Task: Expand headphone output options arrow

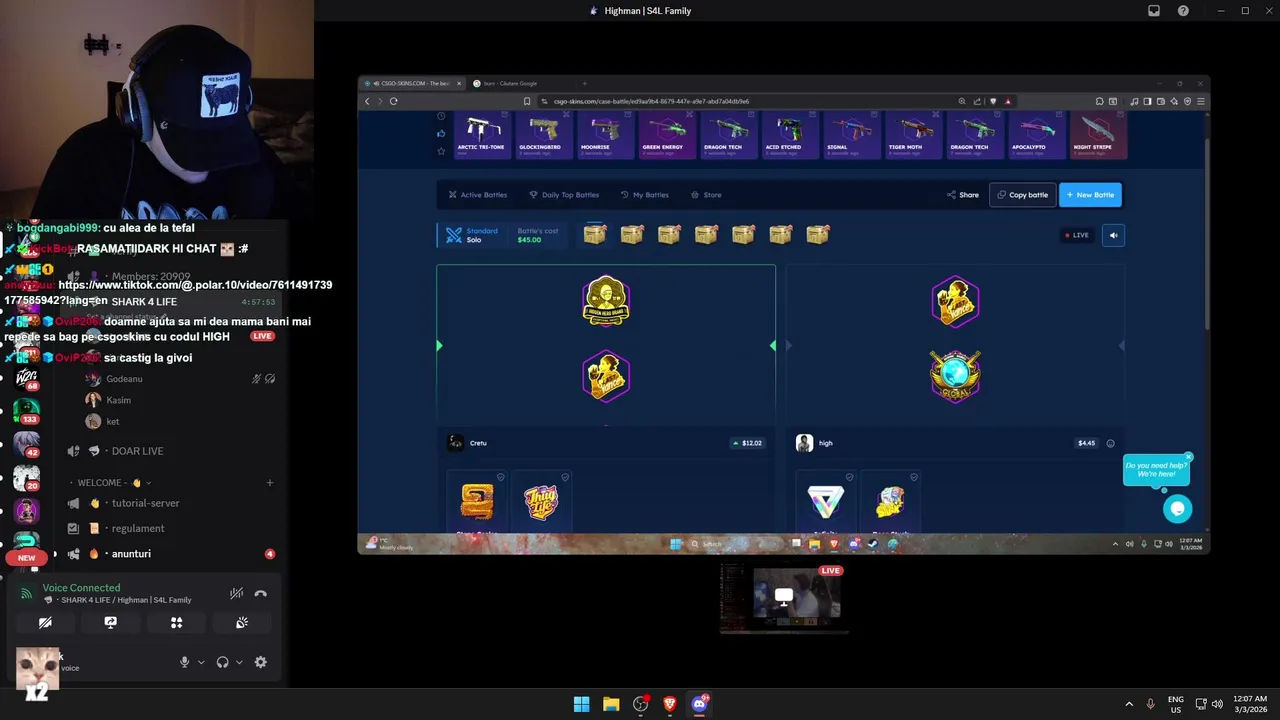Action: coord(239,662)
